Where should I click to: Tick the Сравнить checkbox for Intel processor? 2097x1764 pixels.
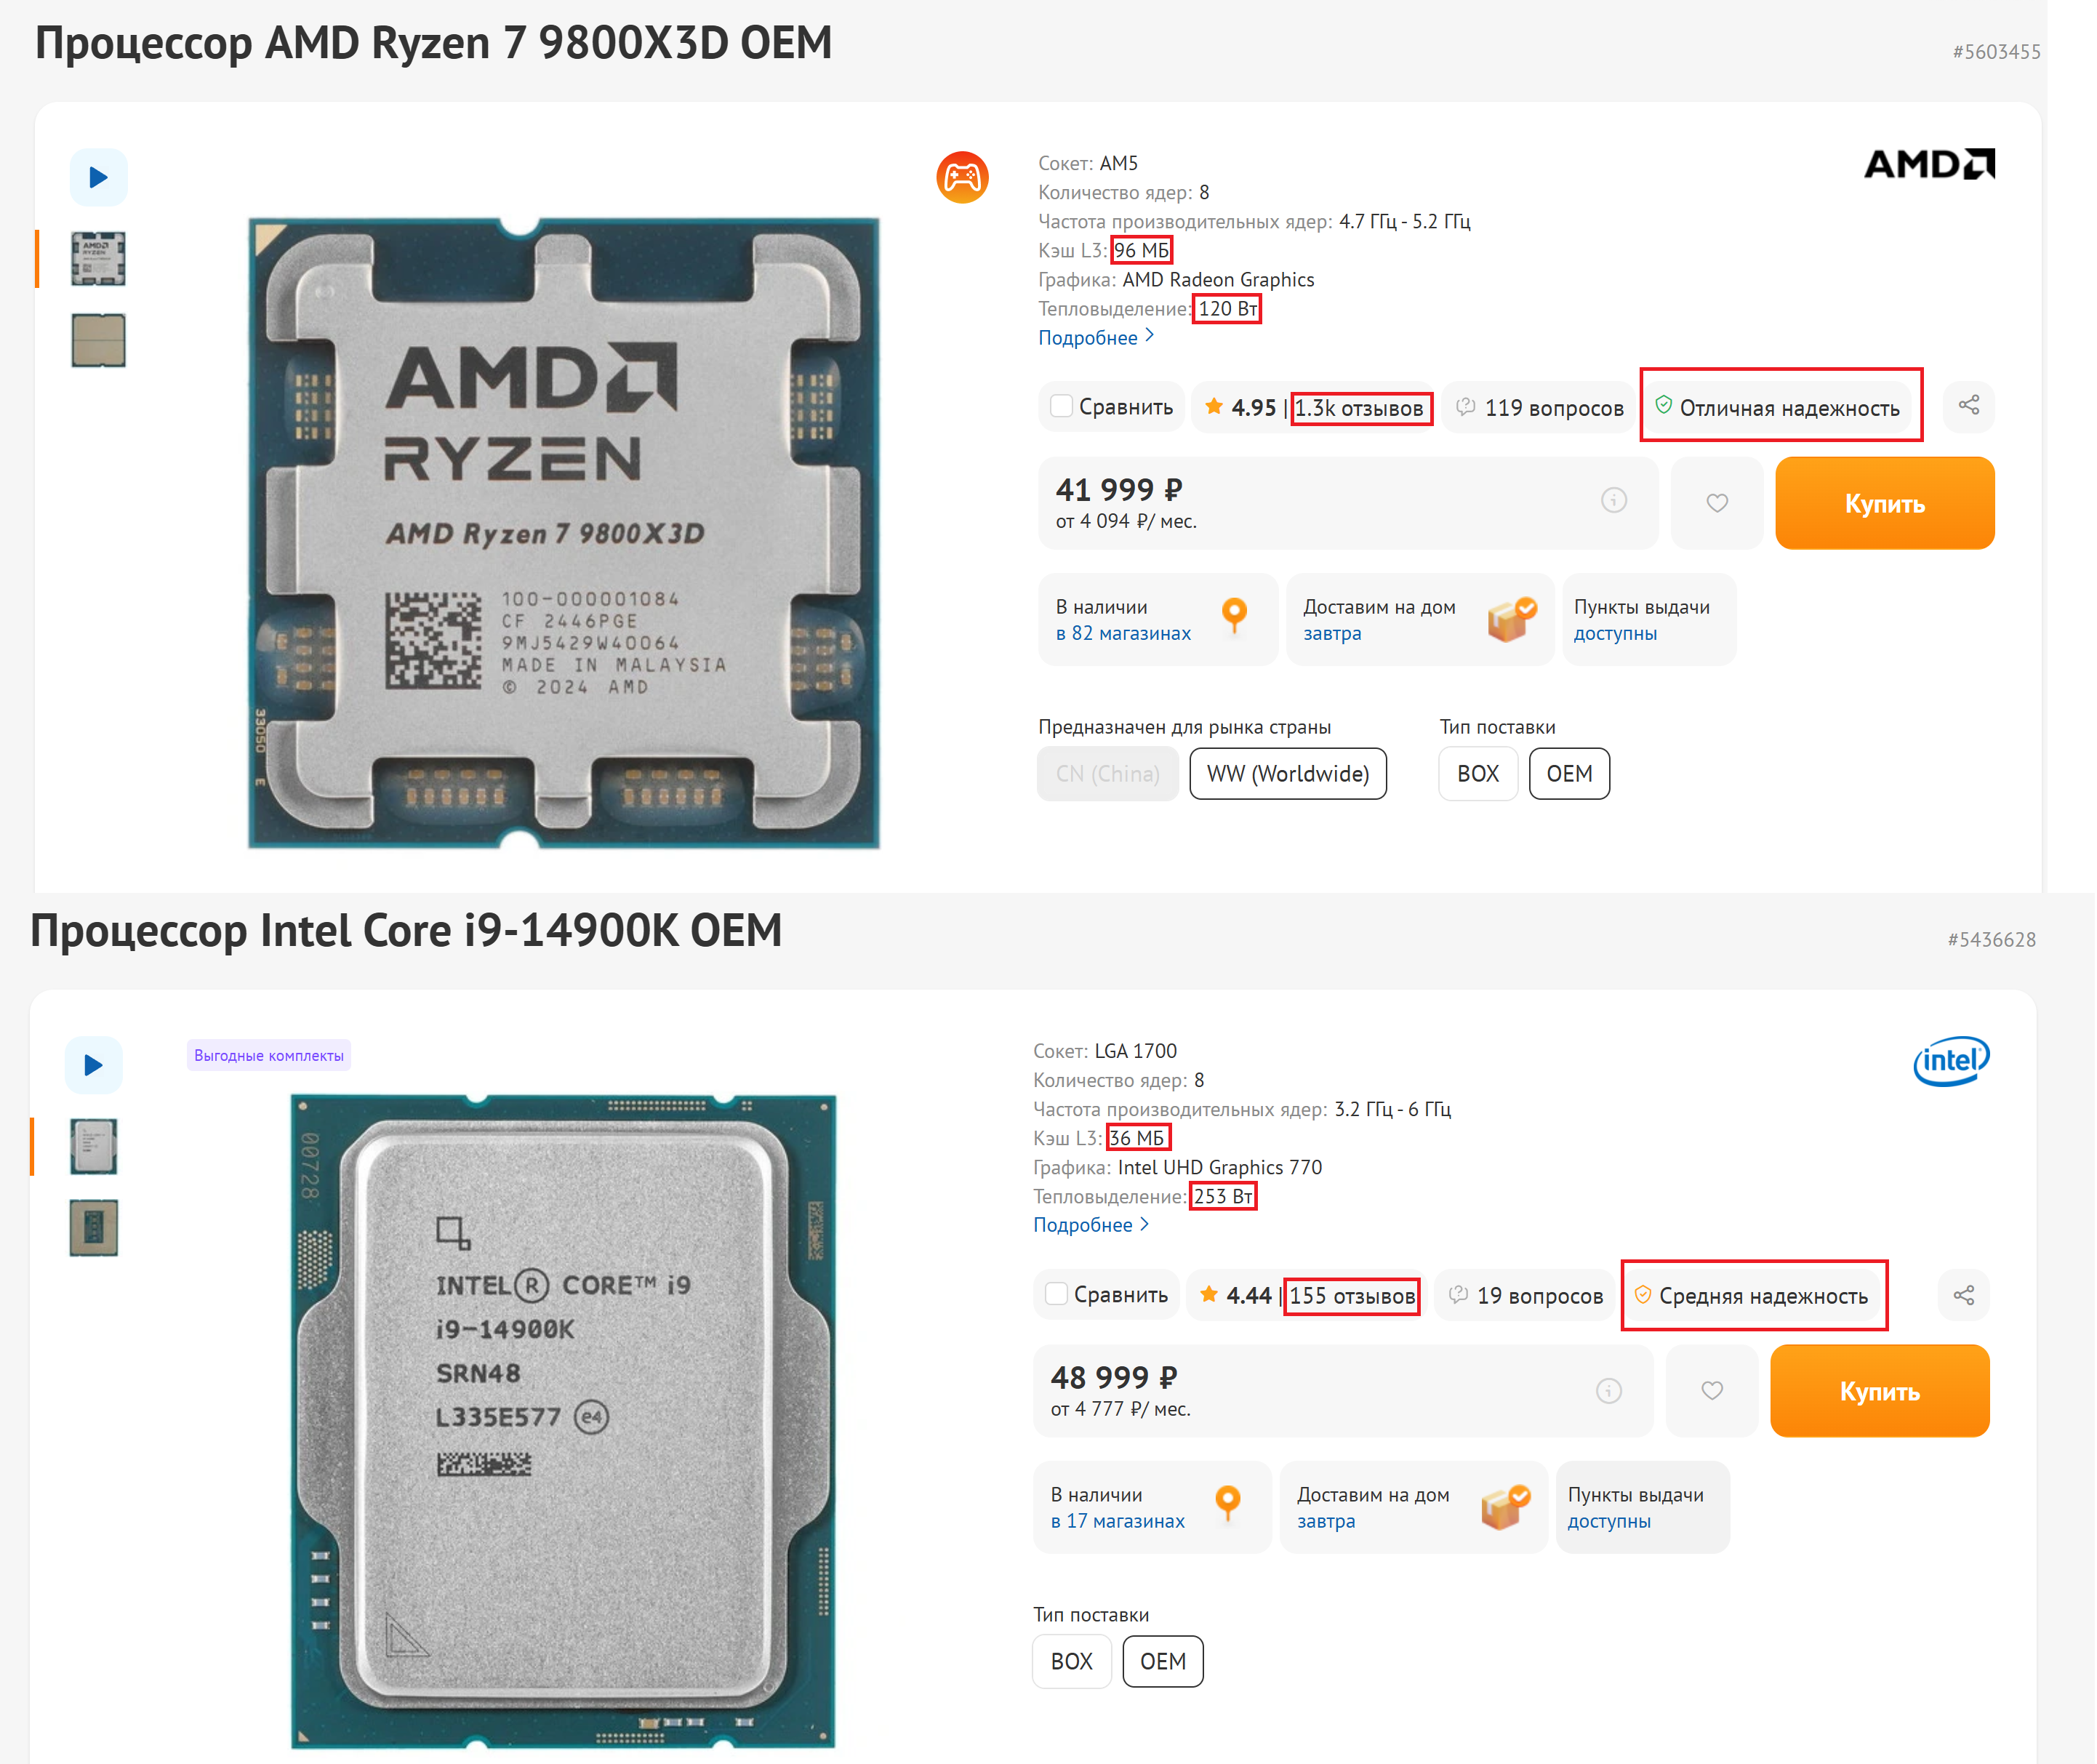(x=1056, y=1294)
